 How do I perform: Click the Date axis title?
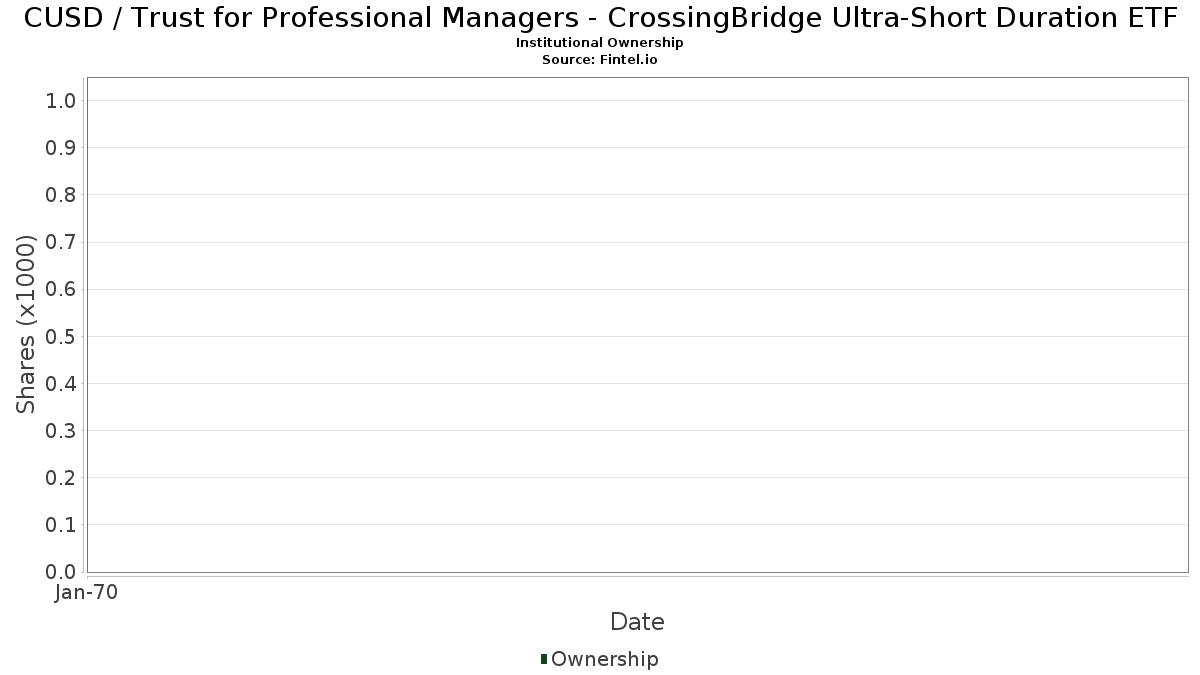(637, 622)
